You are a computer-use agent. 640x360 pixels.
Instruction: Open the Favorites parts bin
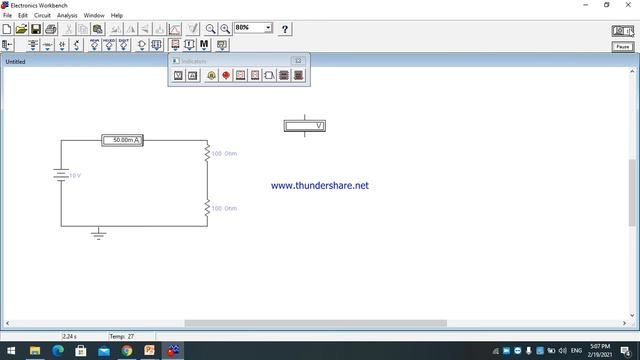pyautogui.click(x=7, y=45)
